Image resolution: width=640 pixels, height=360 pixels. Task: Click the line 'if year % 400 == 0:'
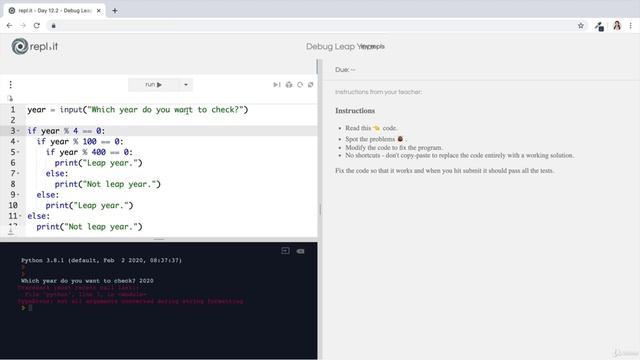89,152
